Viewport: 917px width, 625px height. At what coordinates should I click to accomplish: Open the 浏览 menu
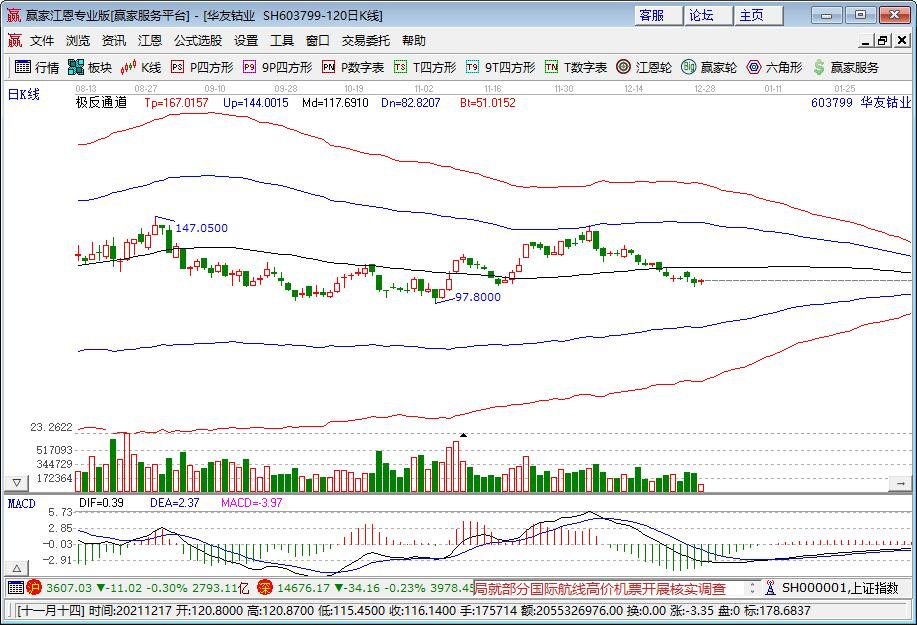pos(78,40)
